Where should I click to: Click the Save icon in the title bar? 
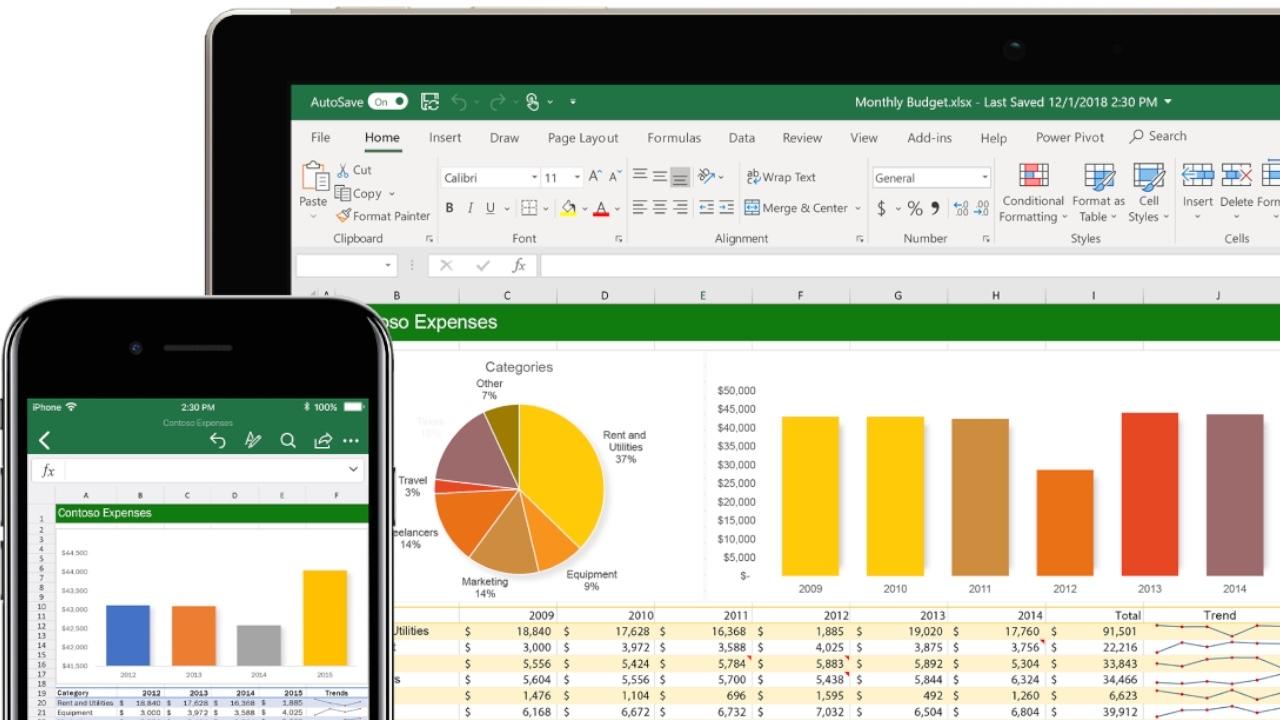(x=430, y=102)
